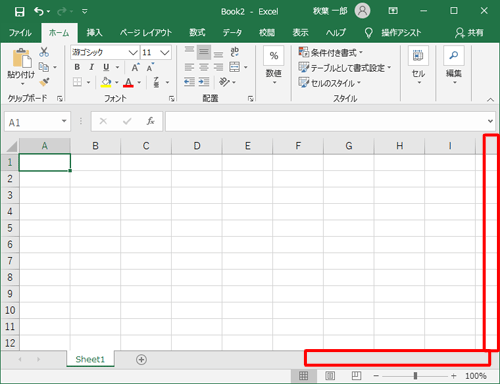Open the undo history dropdown arrow
500x384 pixels.
point(49,12)
